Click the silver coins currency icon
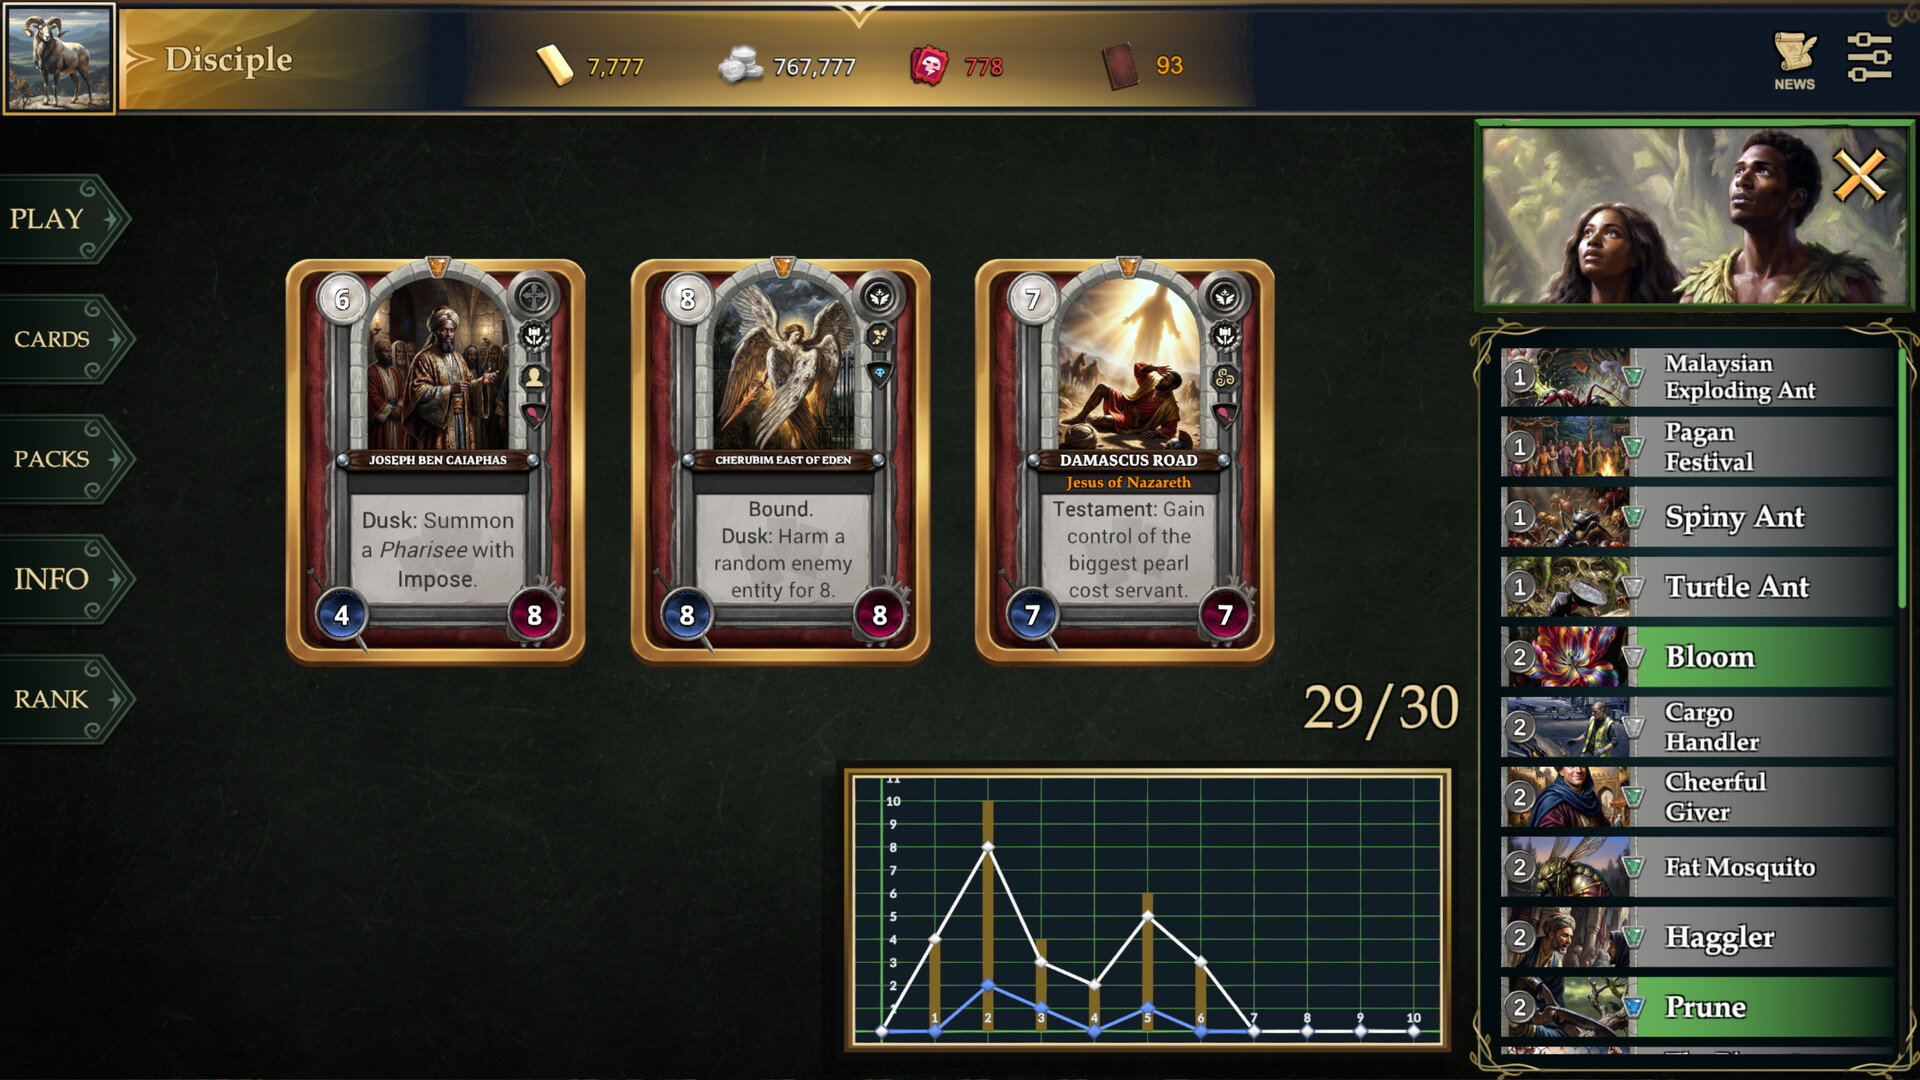The width and height of the screenshot is (1920, 1080). pos(741,66)
